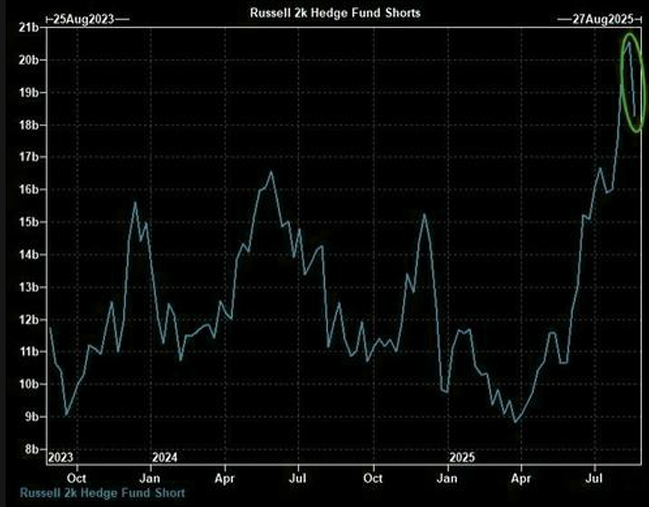
Task: Click the Russell 2k Hedge Fund Short legend
Action: (x=101, y=492)
